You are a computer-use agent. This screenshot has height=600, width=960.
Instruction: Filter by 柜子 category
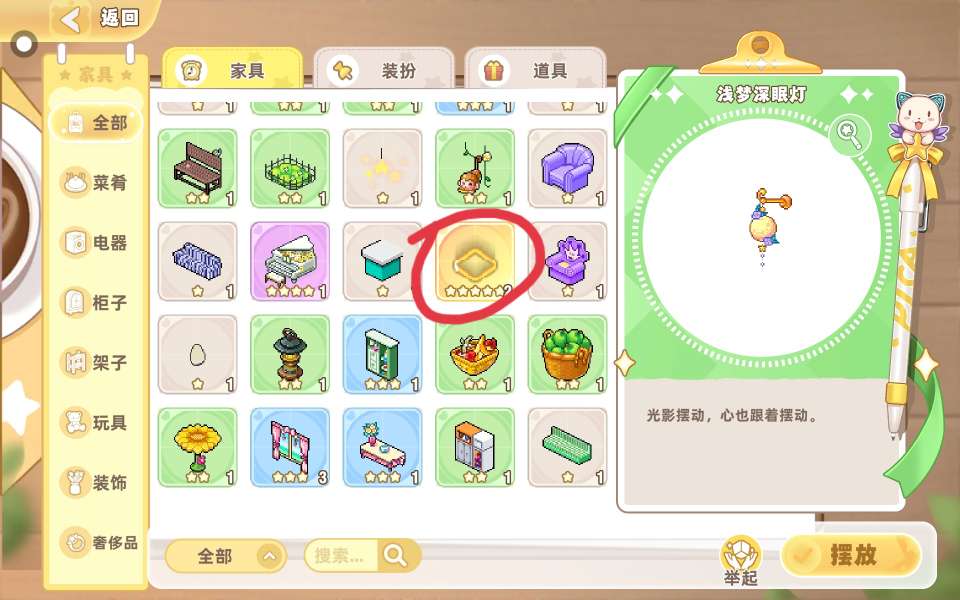pyautogui.click(x=95, y=302)
